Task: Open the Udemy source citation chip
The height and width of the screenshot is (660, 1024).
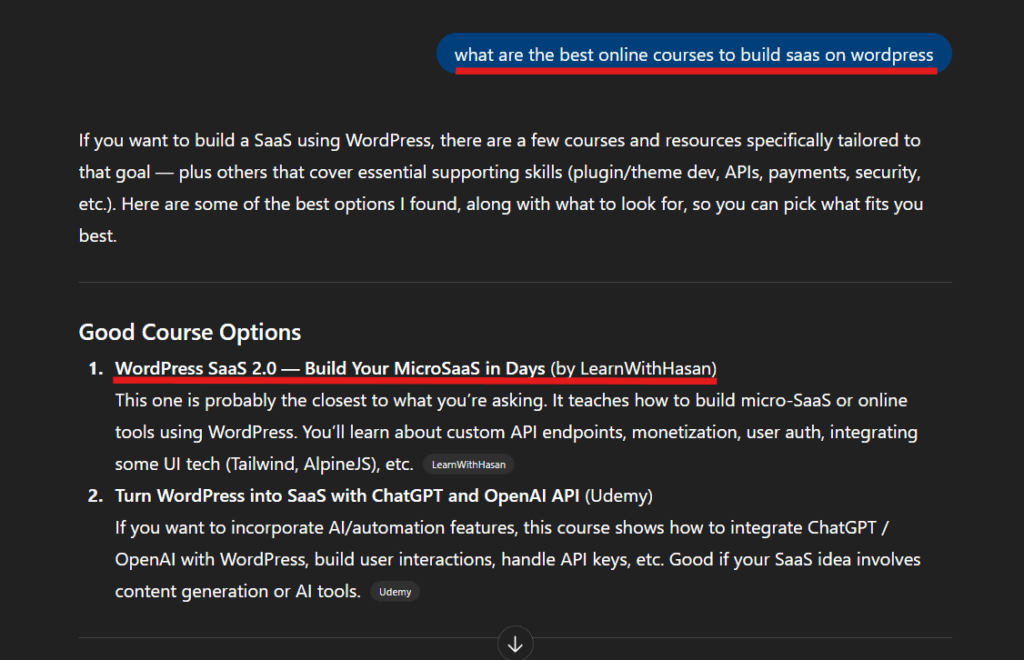Action: click(395, 592)
